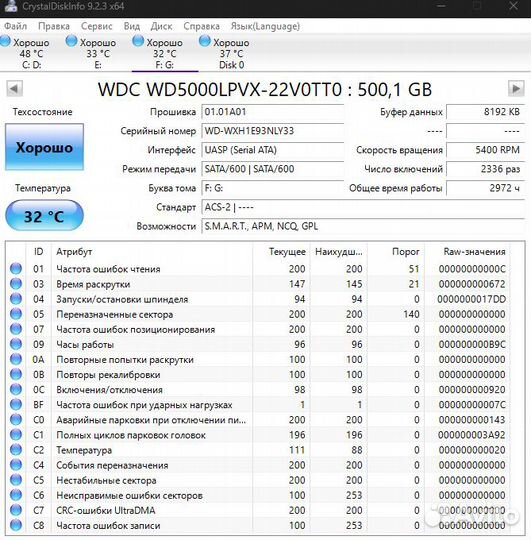Screen dimensions: 531x540
Task: Click the 32 °C temperature button
Action: (44, 216)
